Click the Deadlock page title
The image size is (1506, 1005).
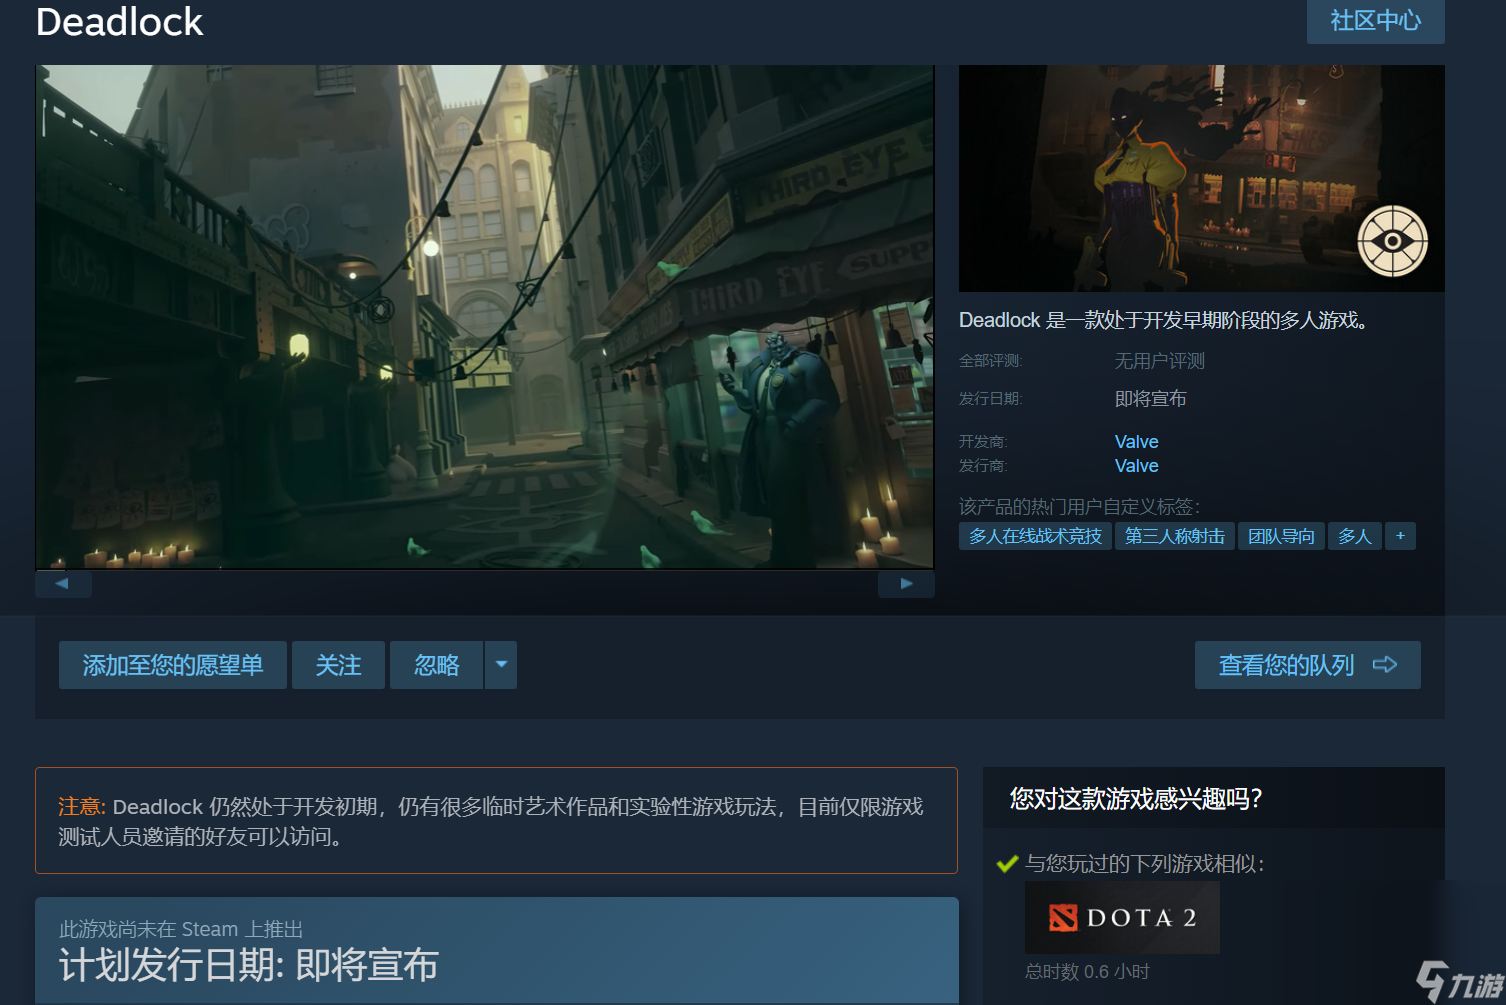pyautogui.click(x=119, y=21)
